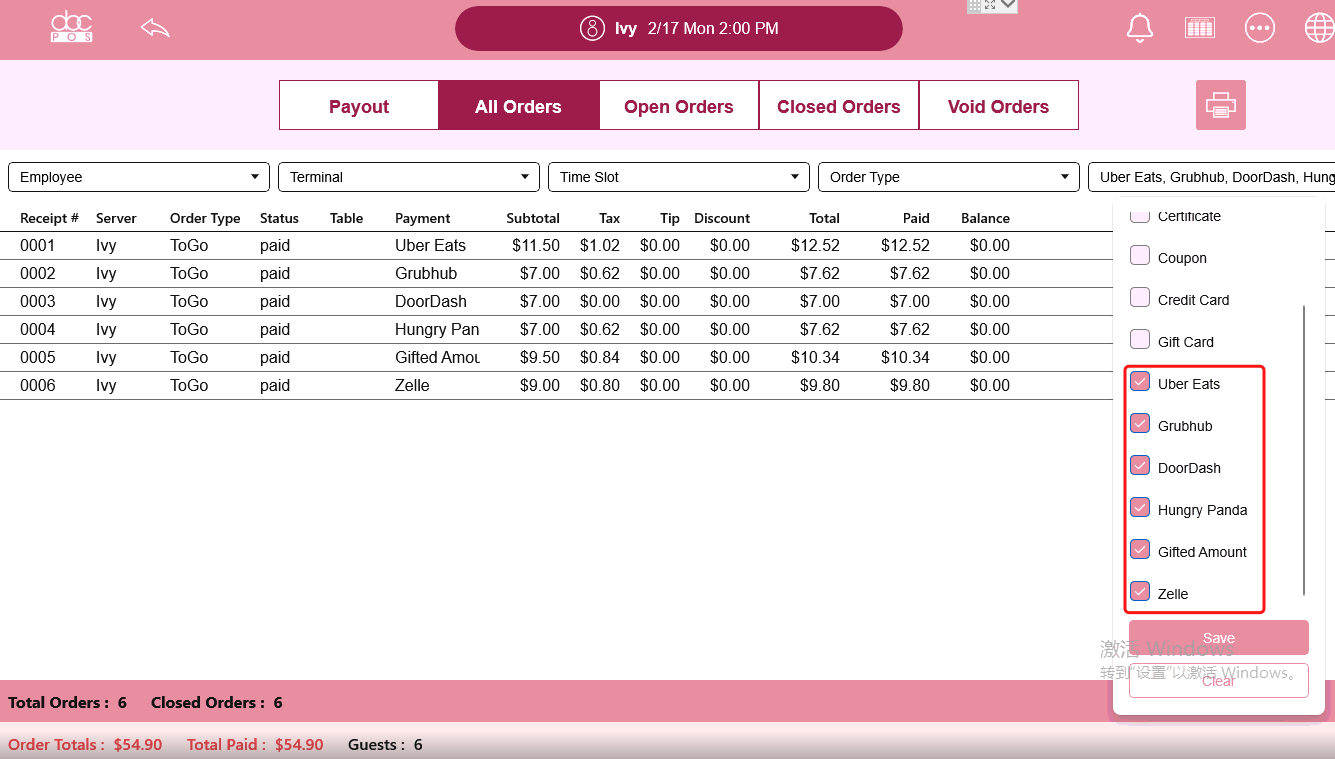Click the Receipt # column header
Screen dimensions: 1335x759
click(x=50, y=218)
